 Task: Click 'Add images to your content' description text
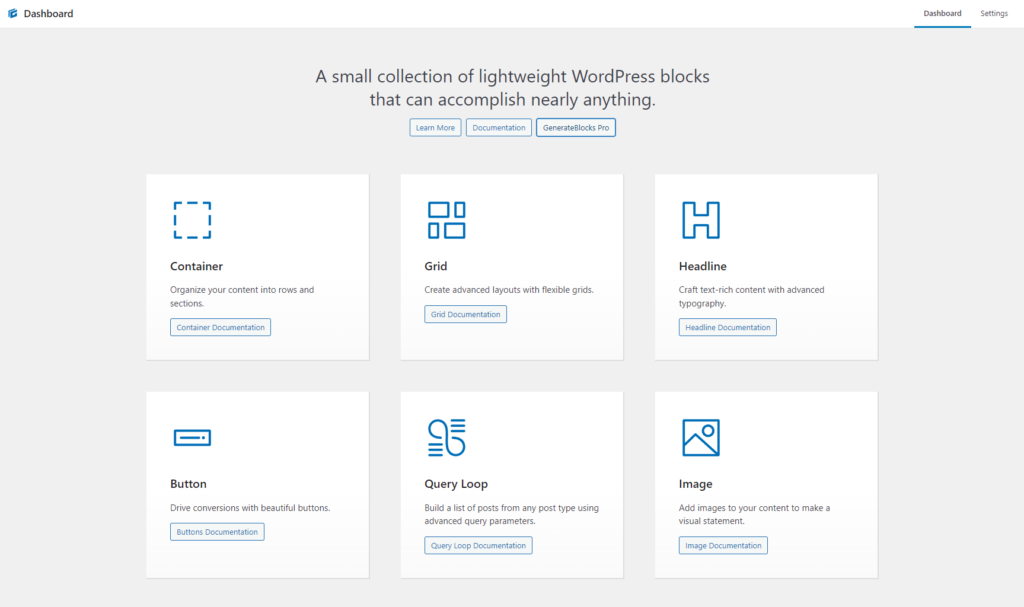[x=754, y=514]
